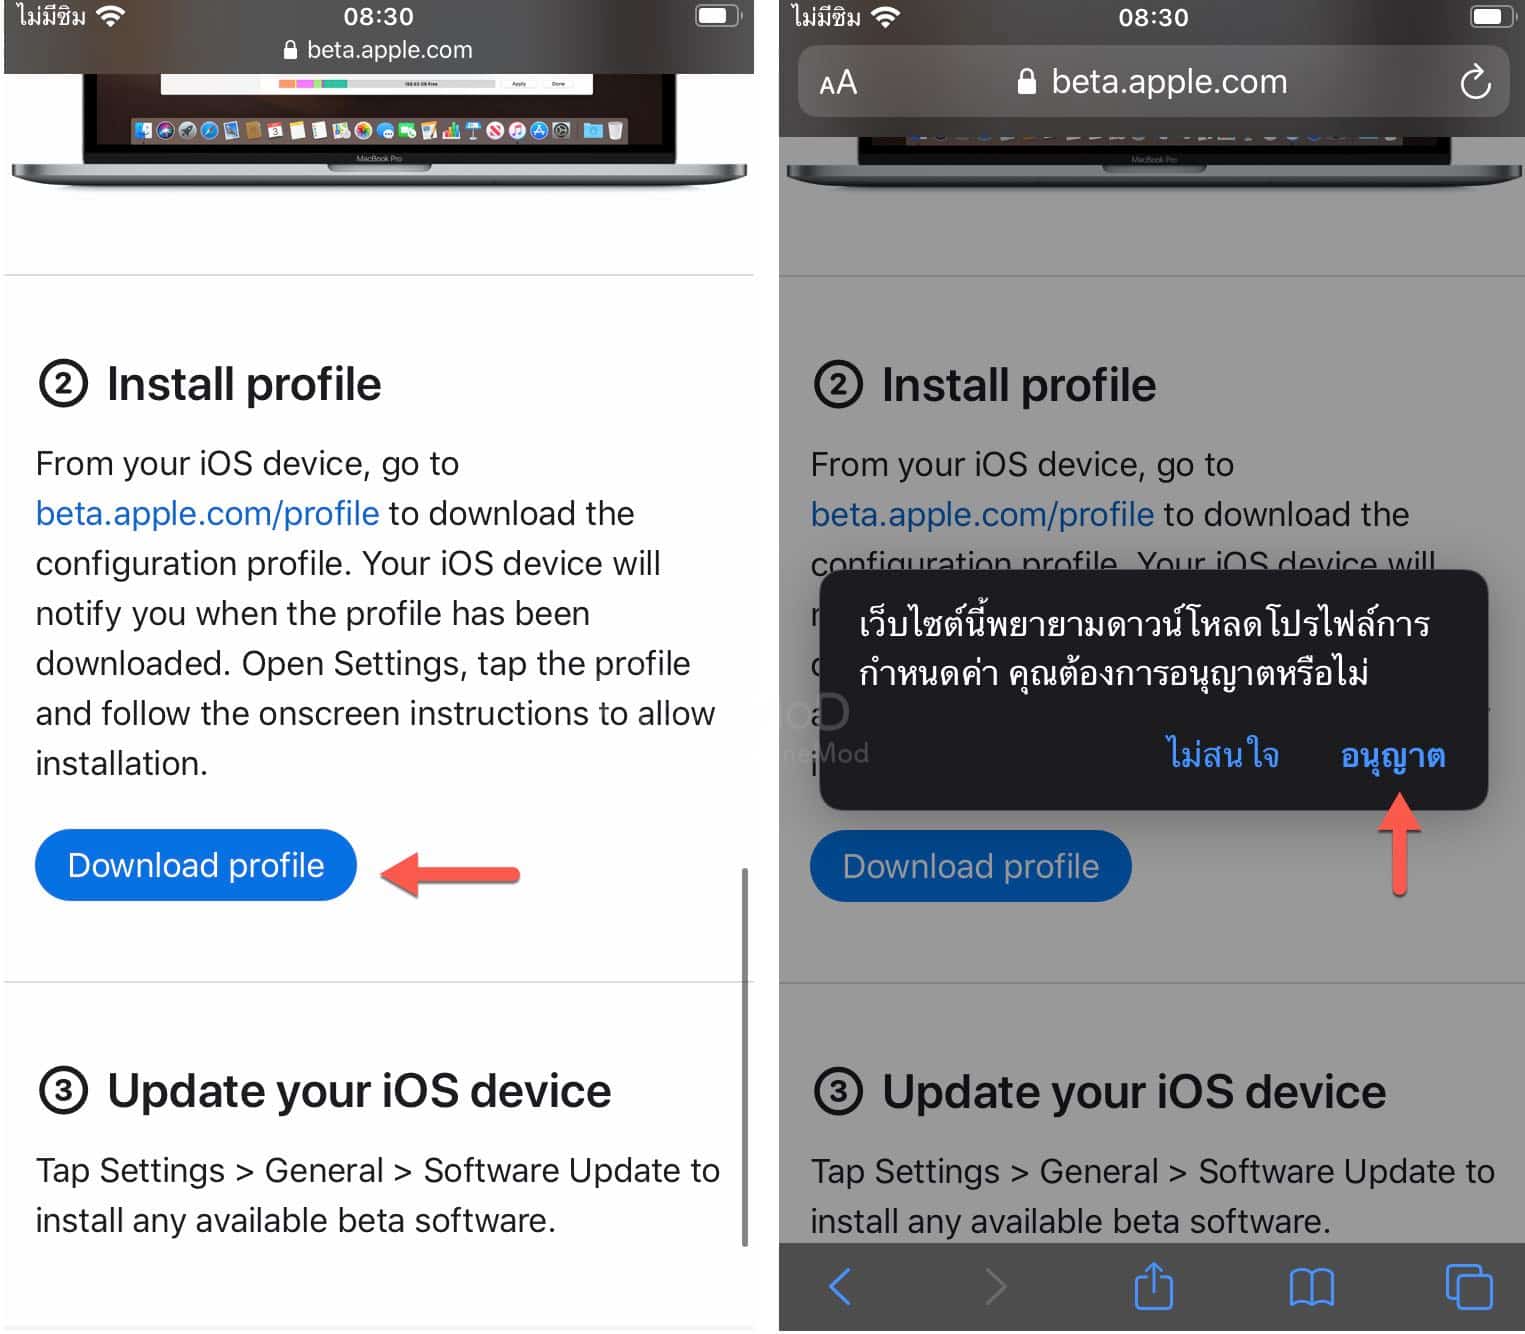The height and width of the screenshot is (1334, 1525).
Task: Open the tabs overview icon
Action: click(x=1469, y=1286)
